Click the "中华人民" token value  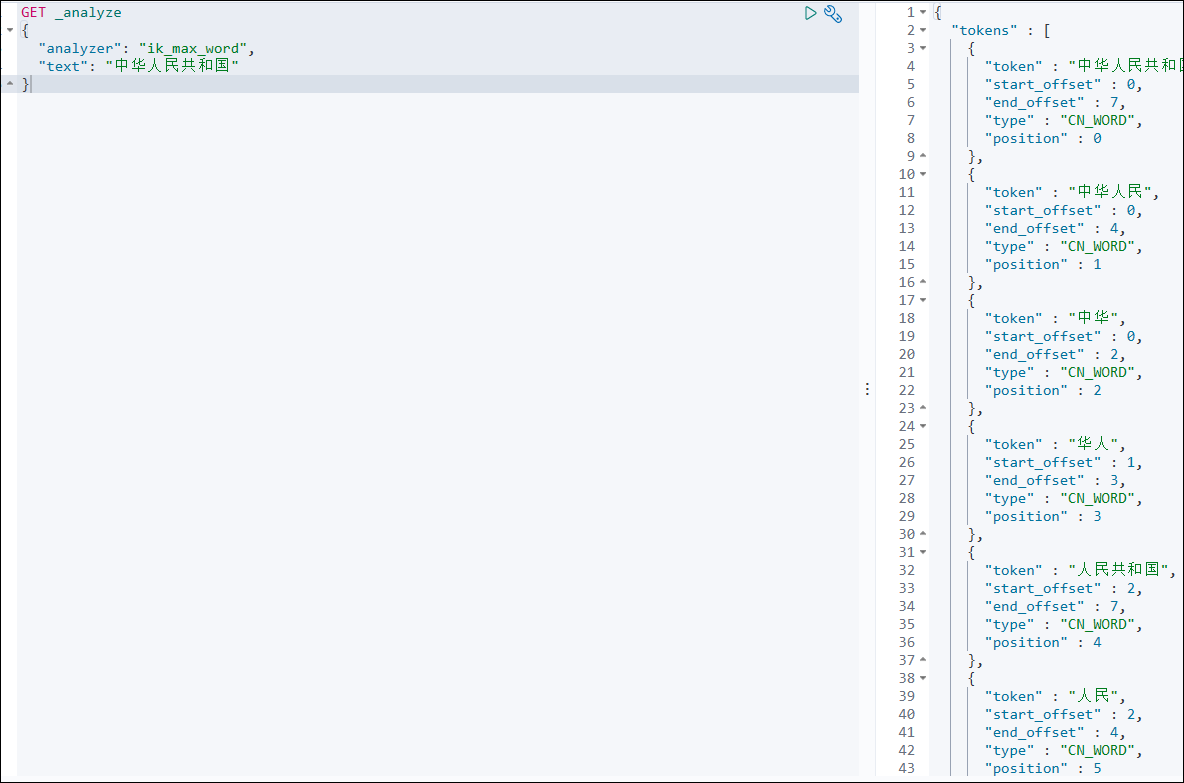click(1110, 192)
